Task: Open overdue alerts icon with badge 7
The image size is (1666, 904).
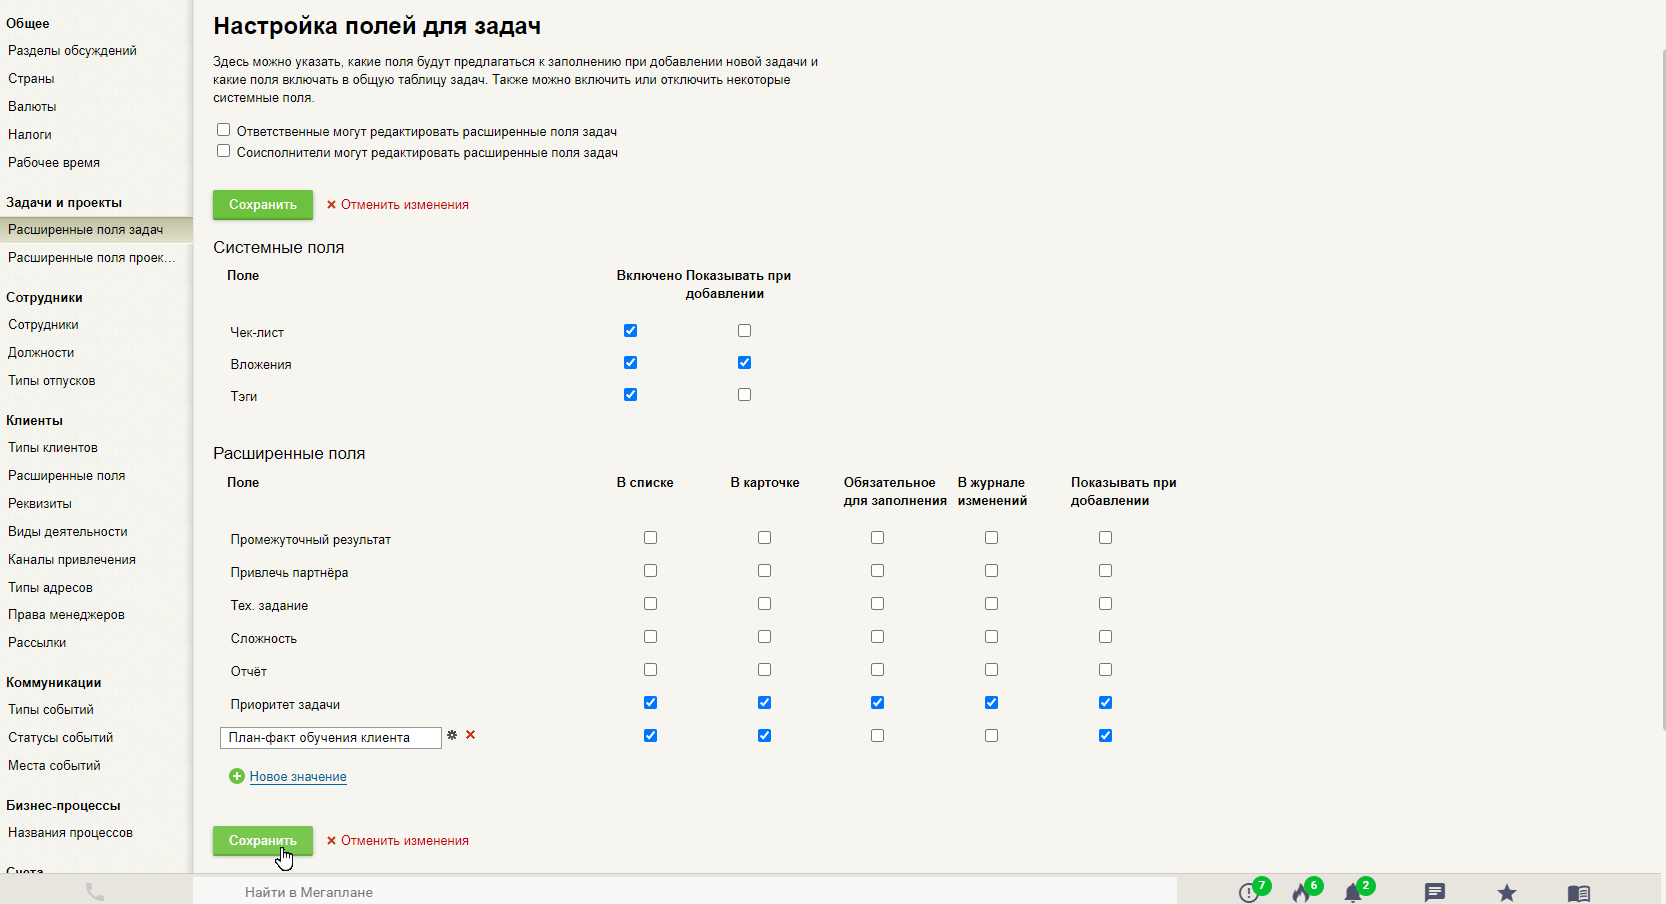Action: pyautogui.click(x=1249, y=892)
